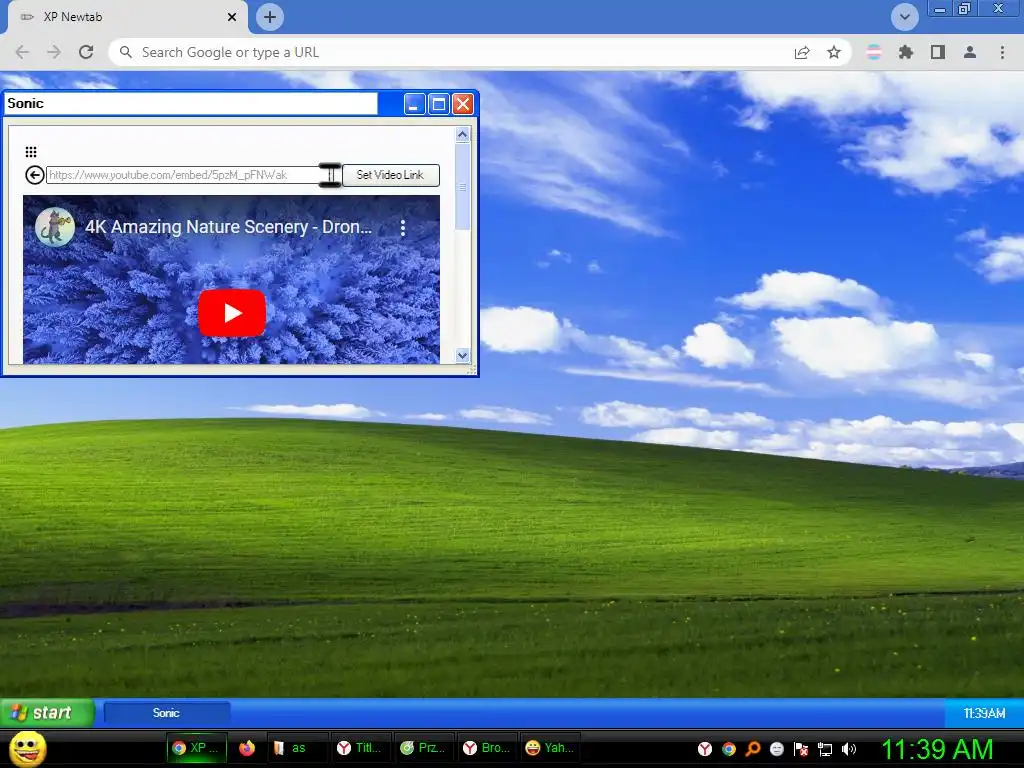Open the video's three-dot options menu
The image size is (1024, 768).
(x=403, y=227)
